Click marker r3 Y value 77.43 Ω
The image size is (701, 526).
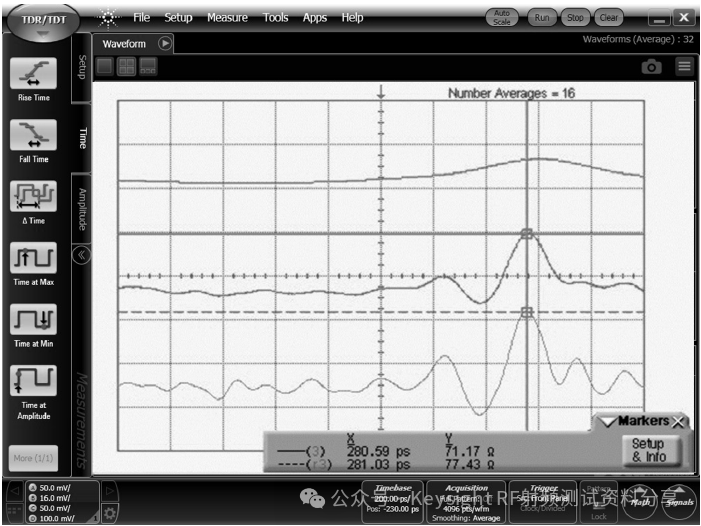469,465
